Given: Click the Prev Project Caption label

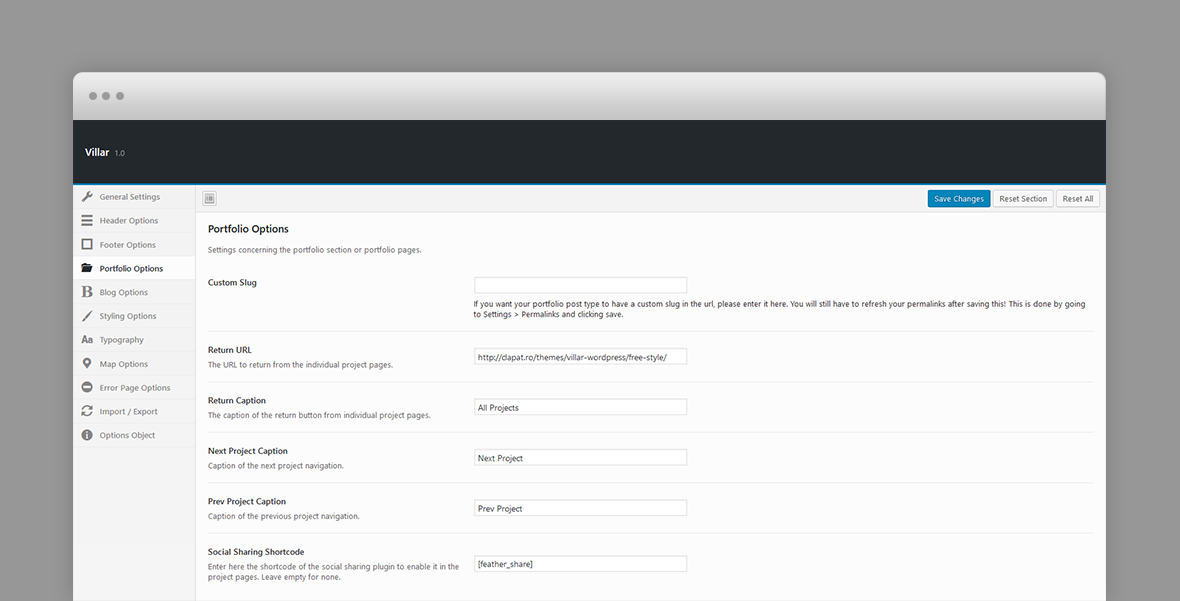Looking at the screenshot, I should [x=247, y=501].
